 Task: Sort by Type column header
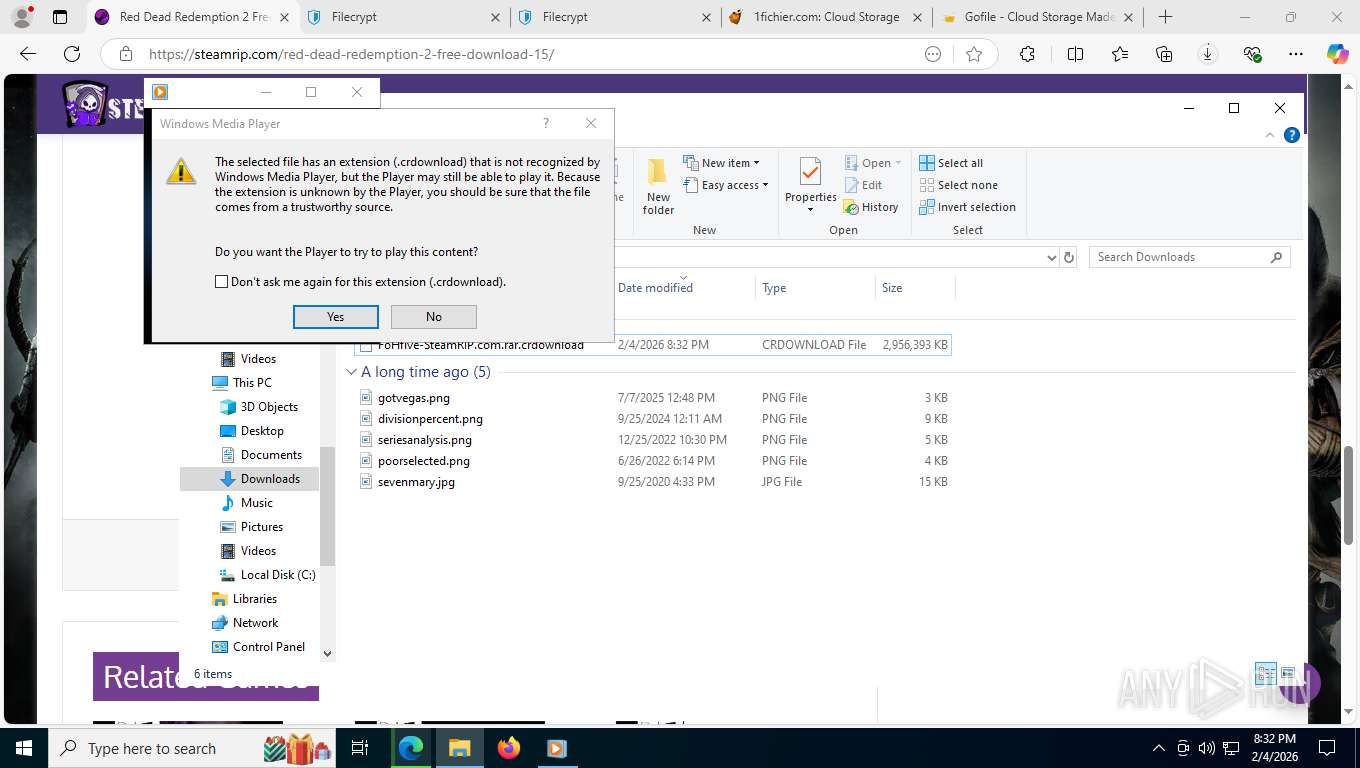[x=774, y=288]
